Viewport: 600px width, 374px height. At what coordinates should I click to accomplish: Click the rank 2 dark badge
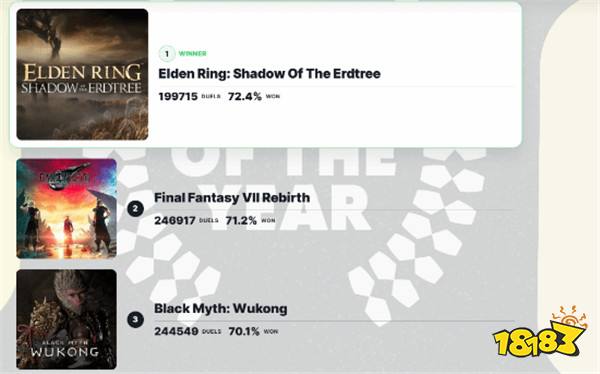point(135,209)
